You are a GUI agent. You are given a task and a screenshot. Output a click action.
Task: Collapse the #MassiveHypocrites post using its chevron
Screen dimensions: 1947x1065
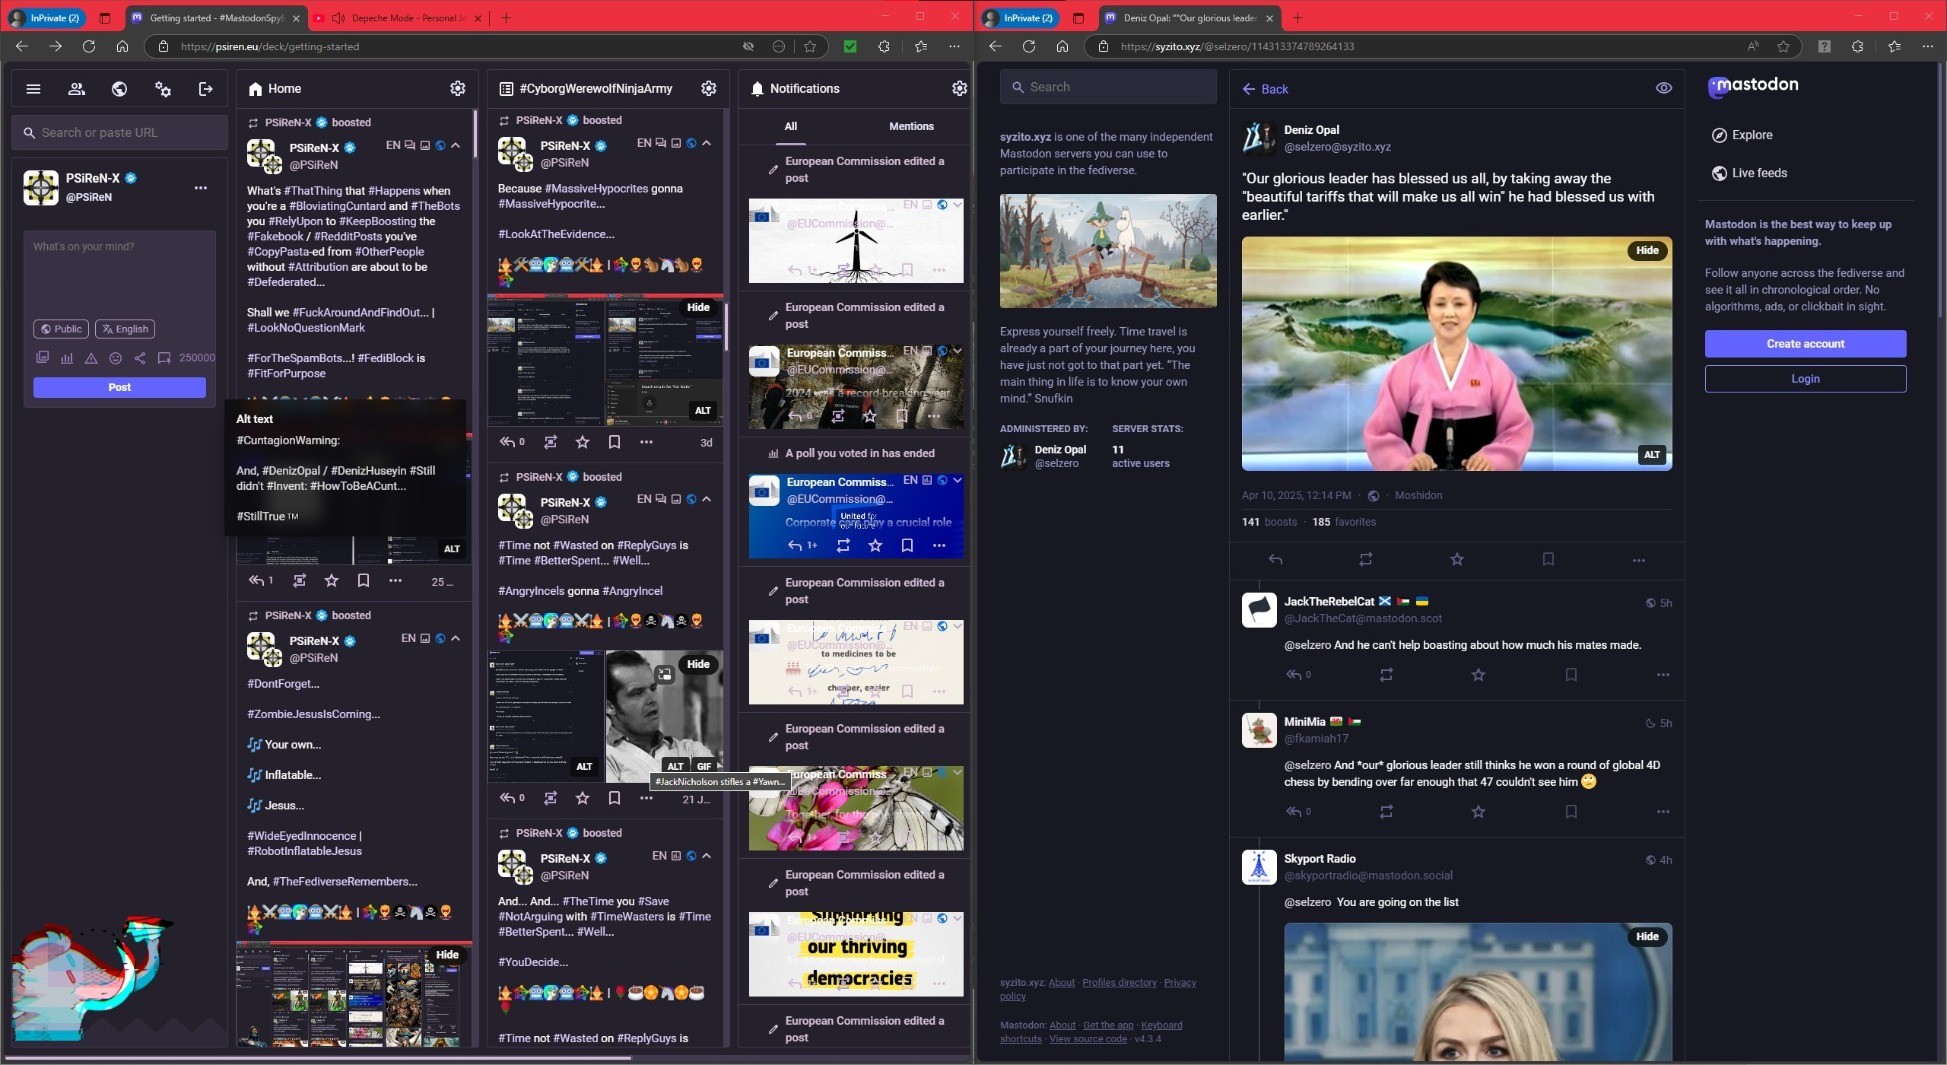click(x=707, y=144)
